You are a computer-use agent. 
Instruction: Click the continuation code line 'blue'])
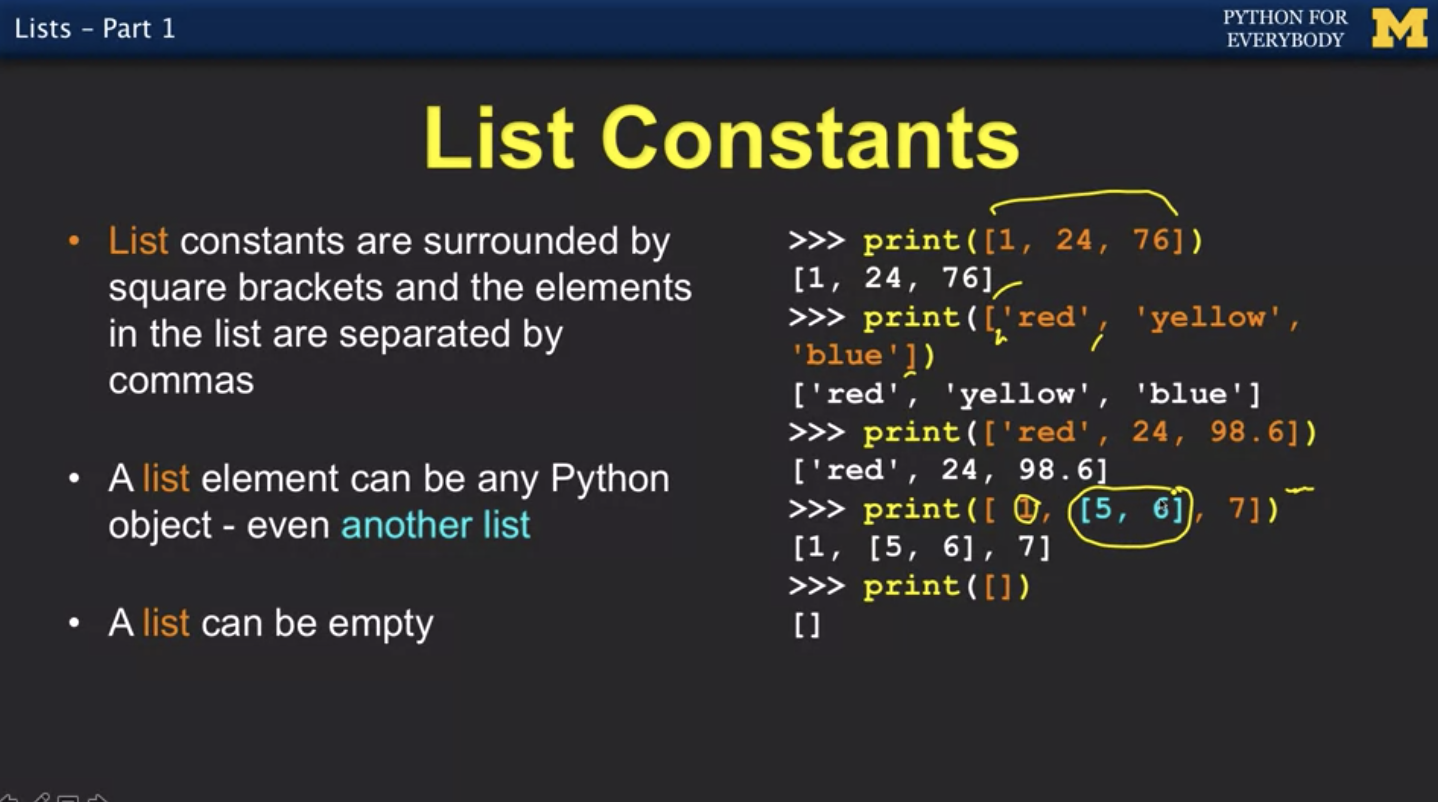click(x=864, y=355)
